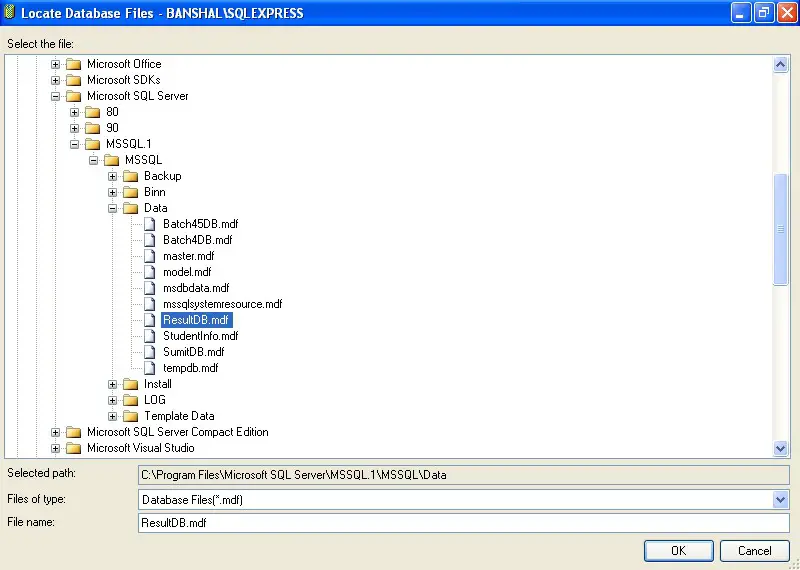Click the vertical scrollbar thumb
The height and width of the screenshot is (570, 800).
[780, 229]
